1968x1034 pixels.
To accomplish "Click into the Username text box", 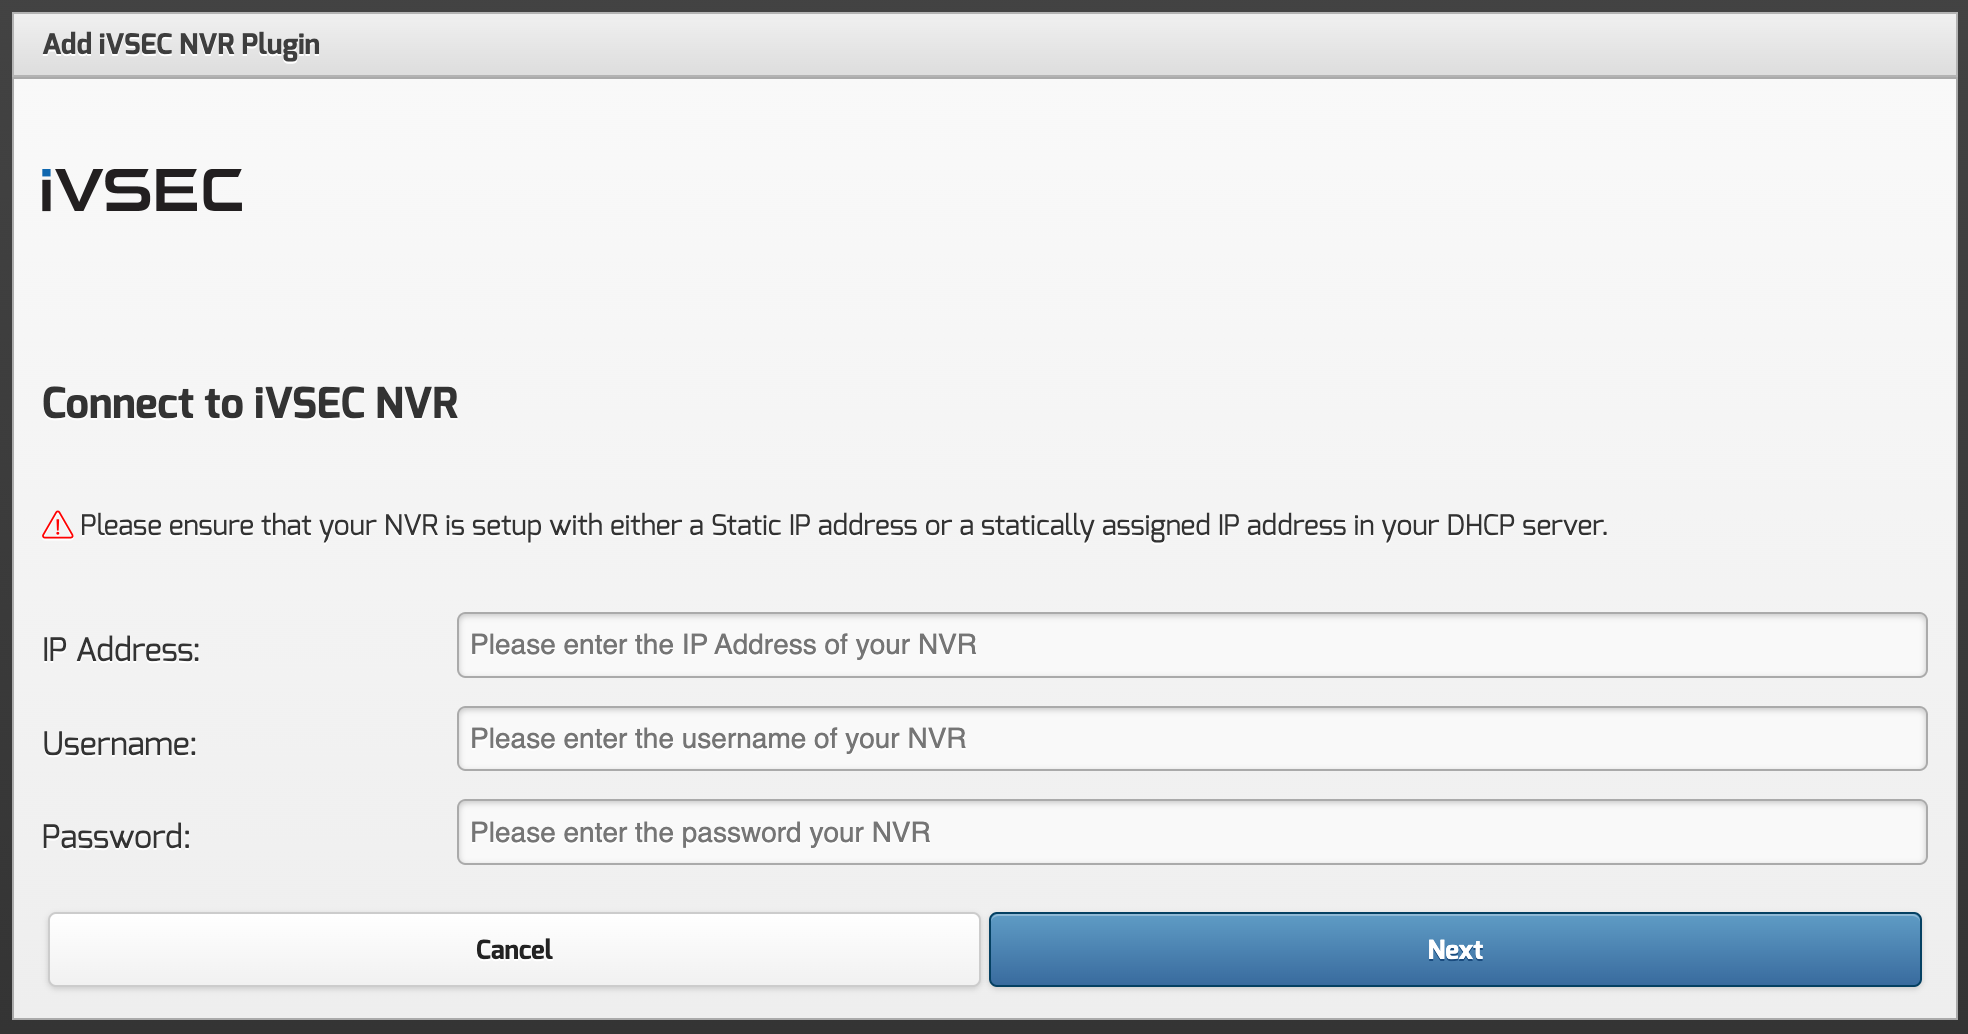I will tap(1191, 739).
